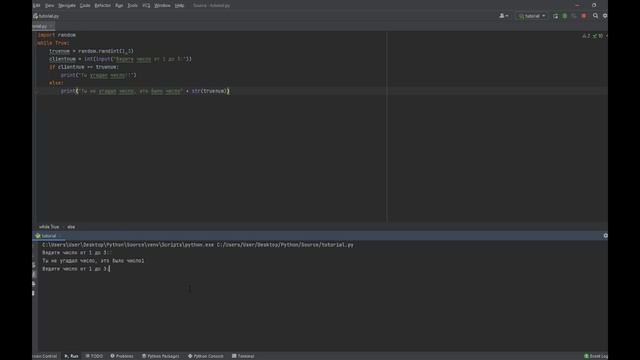Open Run panel options gear icon
Viewport: 640px width, 360px height.
point(605,236)
